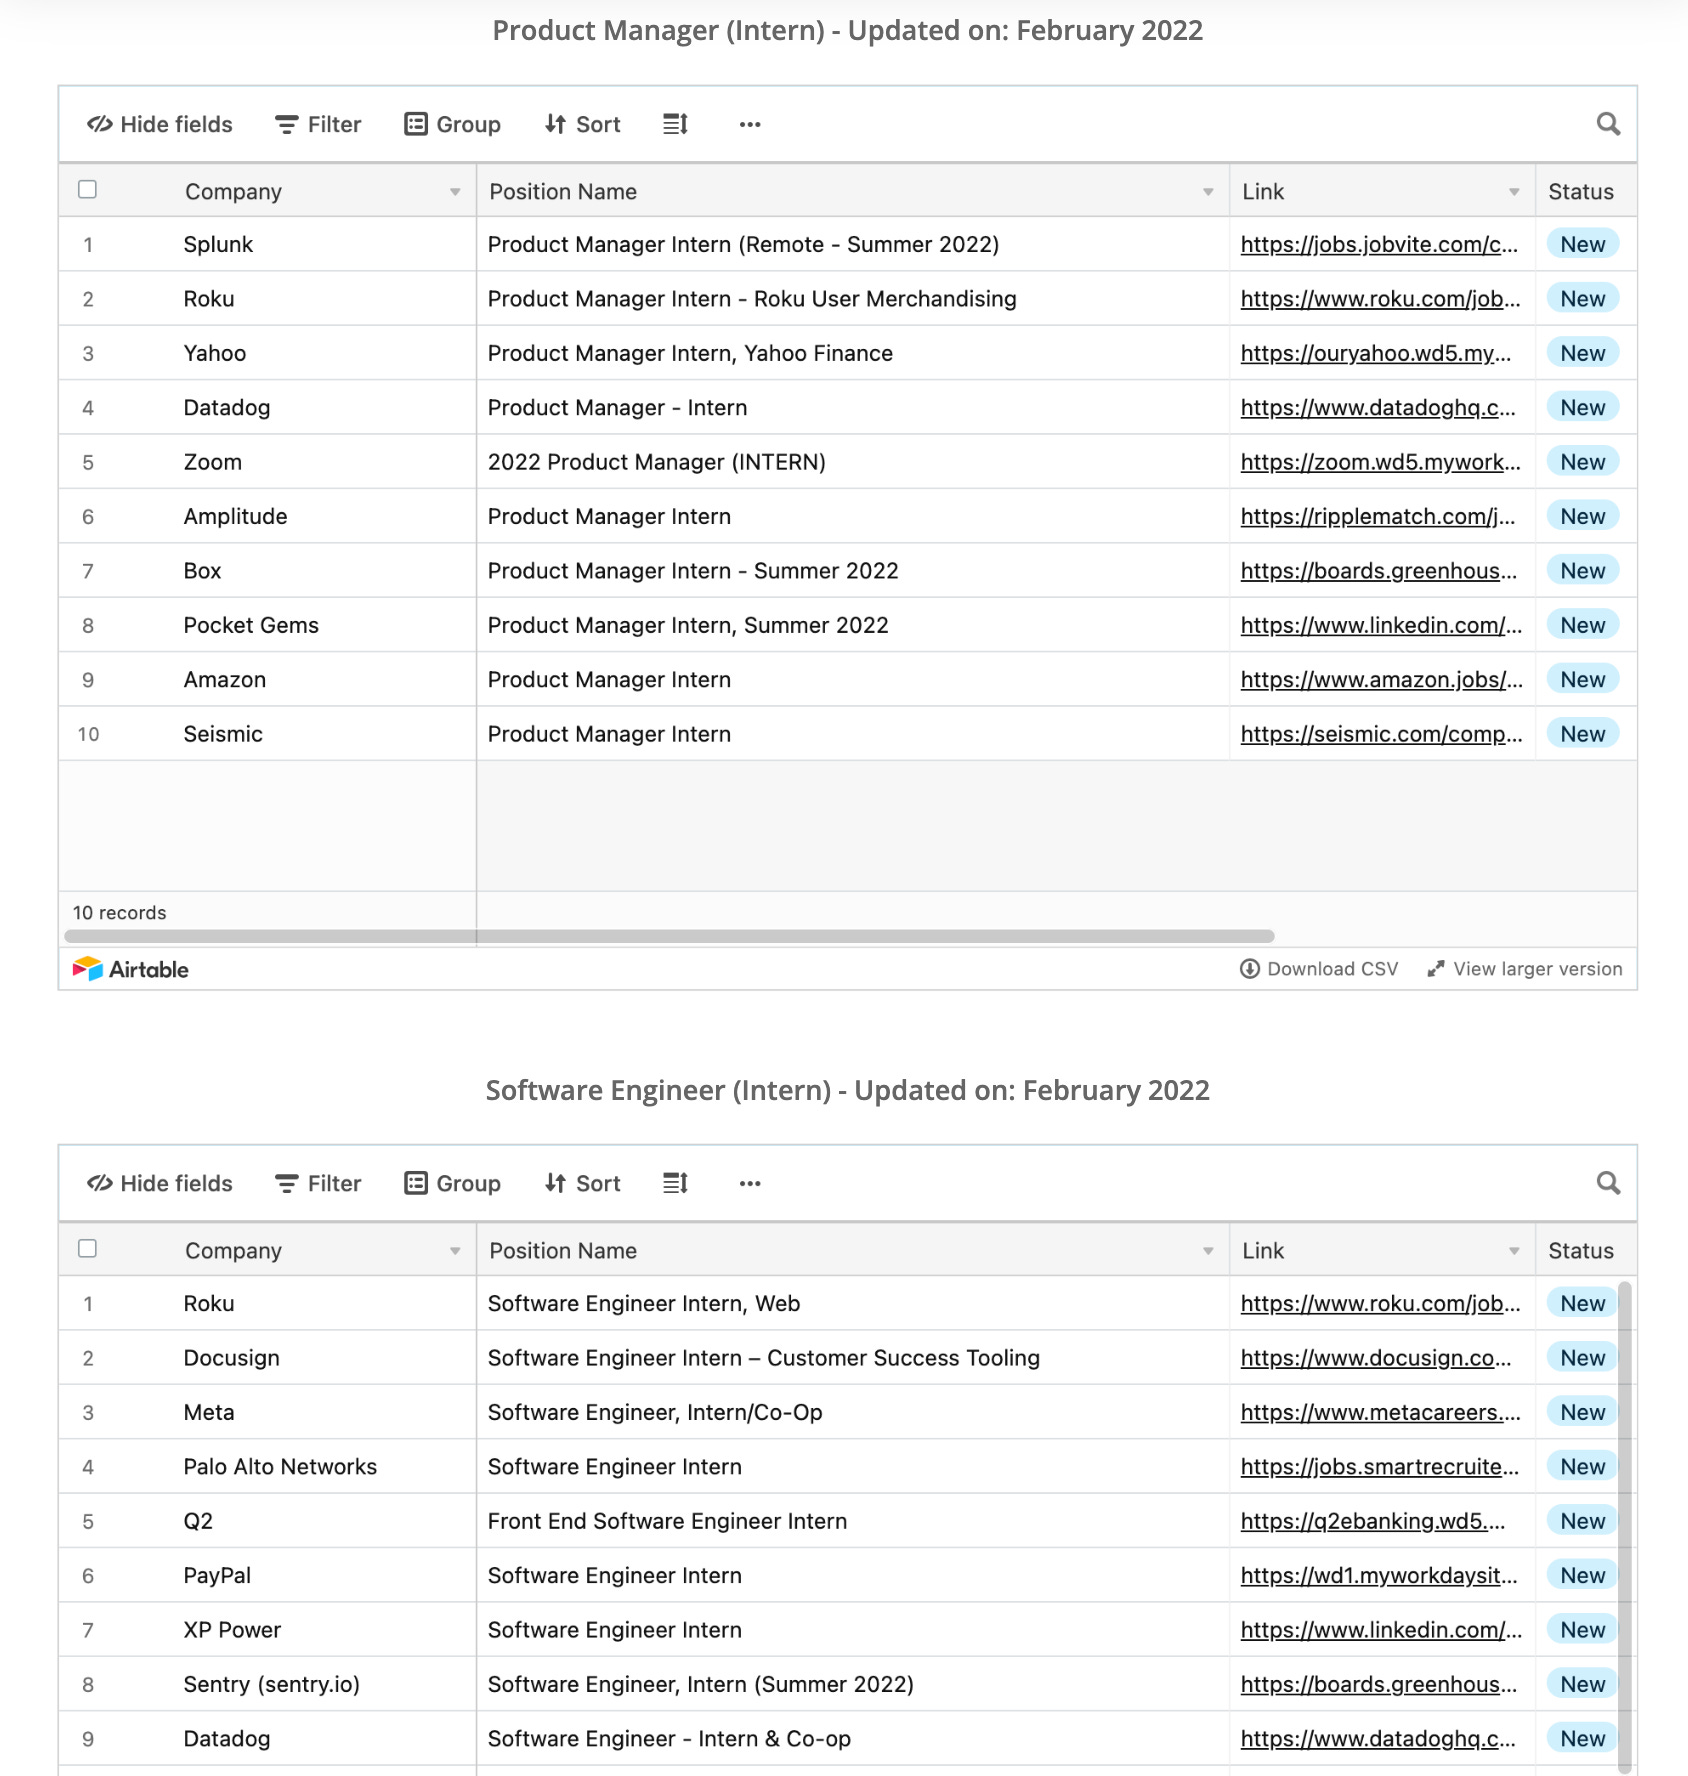Viewport: 1688px width, 1776px height.
Task: Open Roku Product Manager roku.com link
Action: tap(1380, 299)
